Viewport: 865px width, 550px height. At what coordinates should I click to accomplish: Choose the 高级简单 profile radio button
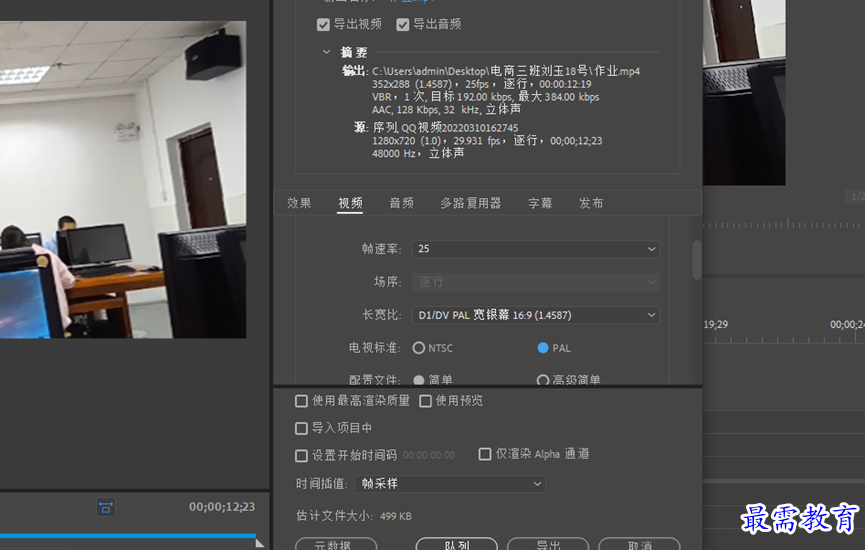(x=543, y=380)
